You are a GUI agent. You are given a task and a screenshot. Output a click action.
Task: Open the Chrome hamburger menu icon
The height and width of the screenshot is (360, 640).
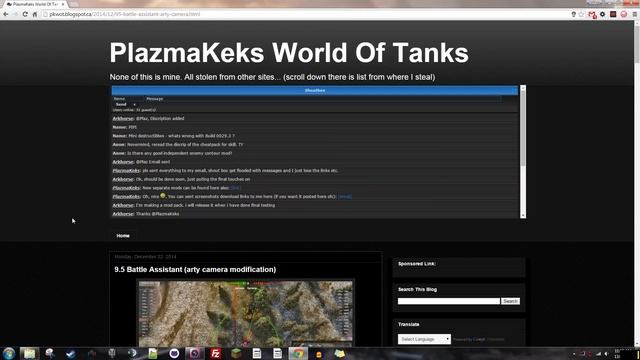tap(635, 14)
